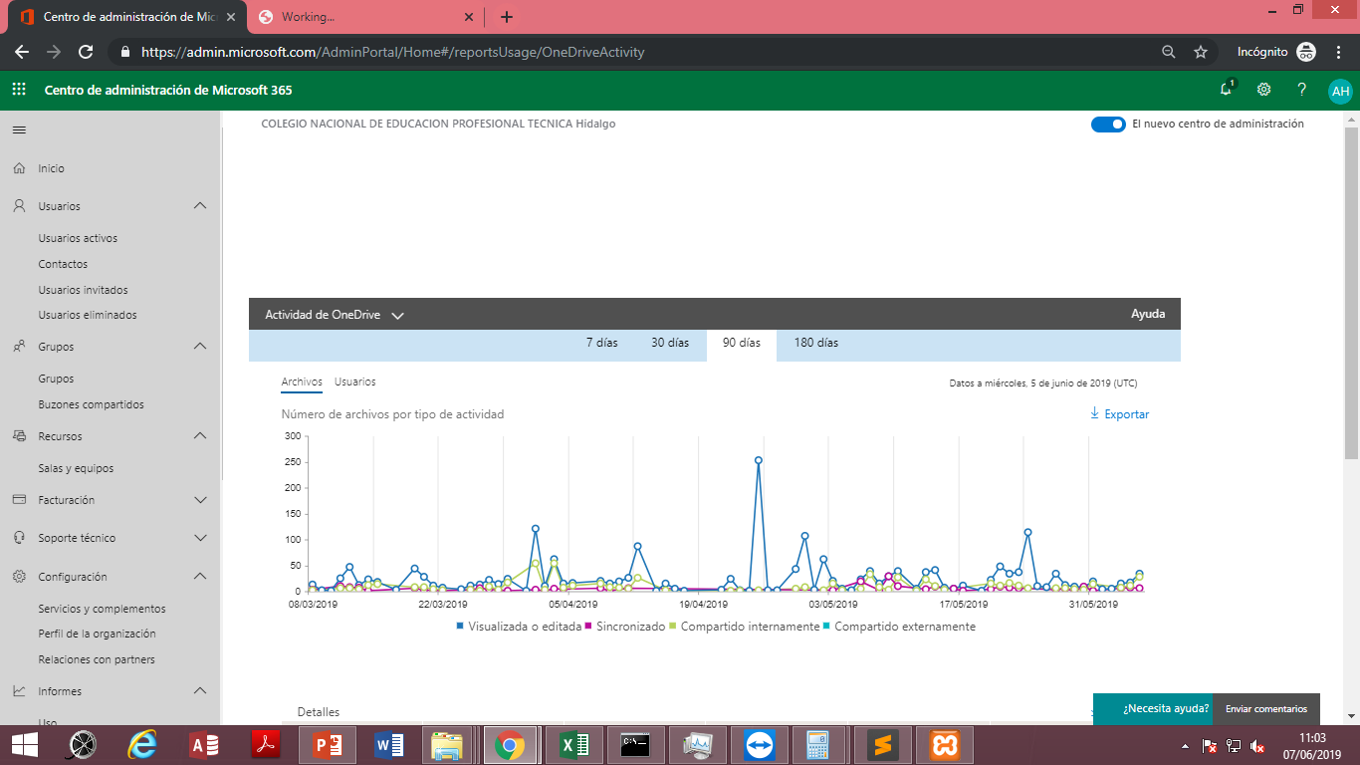Click the Inicio home icon
Viewport: 1360px width, 765px height.
click(x=19, y=168)
